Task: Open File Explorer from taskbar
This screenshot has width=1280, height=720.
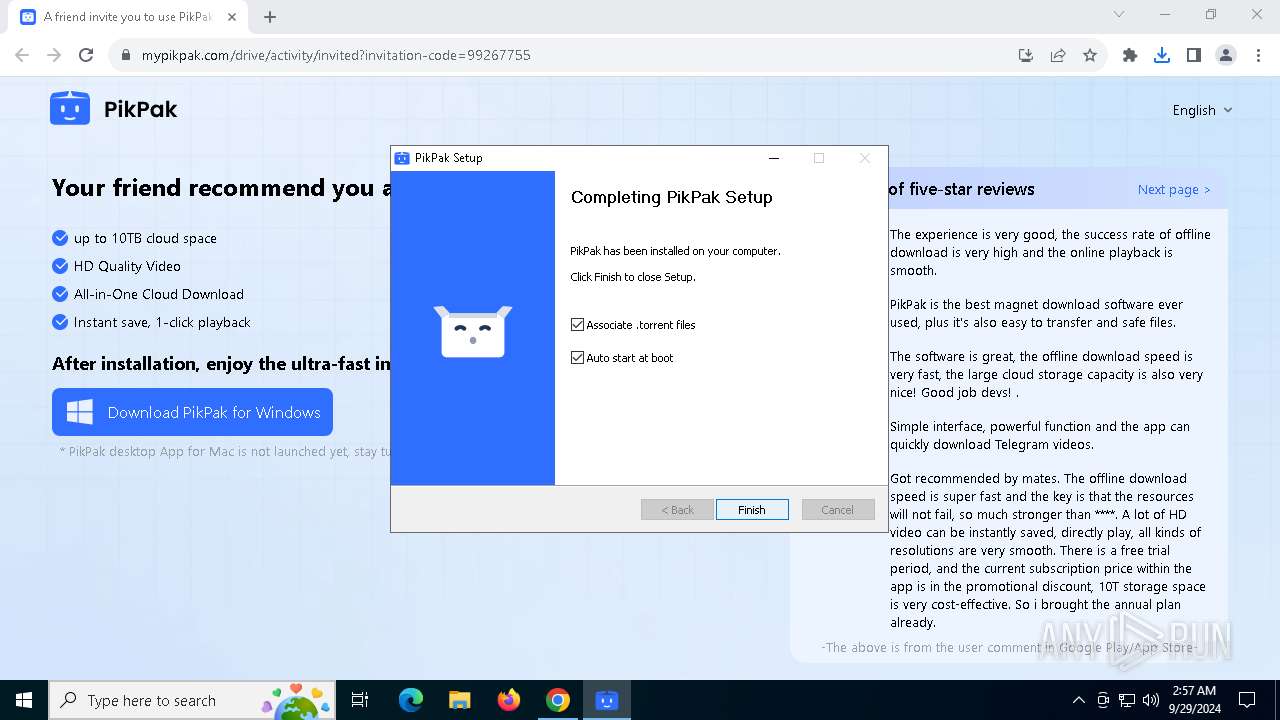Action: (x=460, y=700)
